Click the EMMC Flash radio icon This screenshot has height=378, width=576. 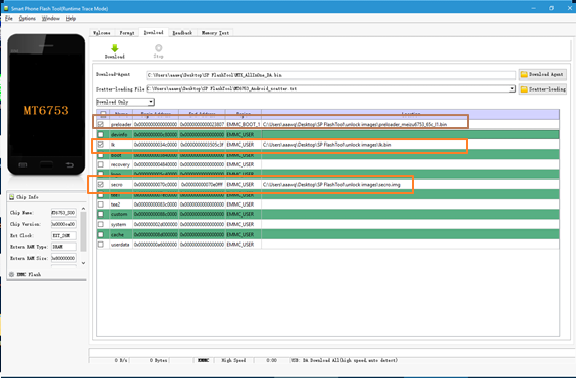[11, 274]
